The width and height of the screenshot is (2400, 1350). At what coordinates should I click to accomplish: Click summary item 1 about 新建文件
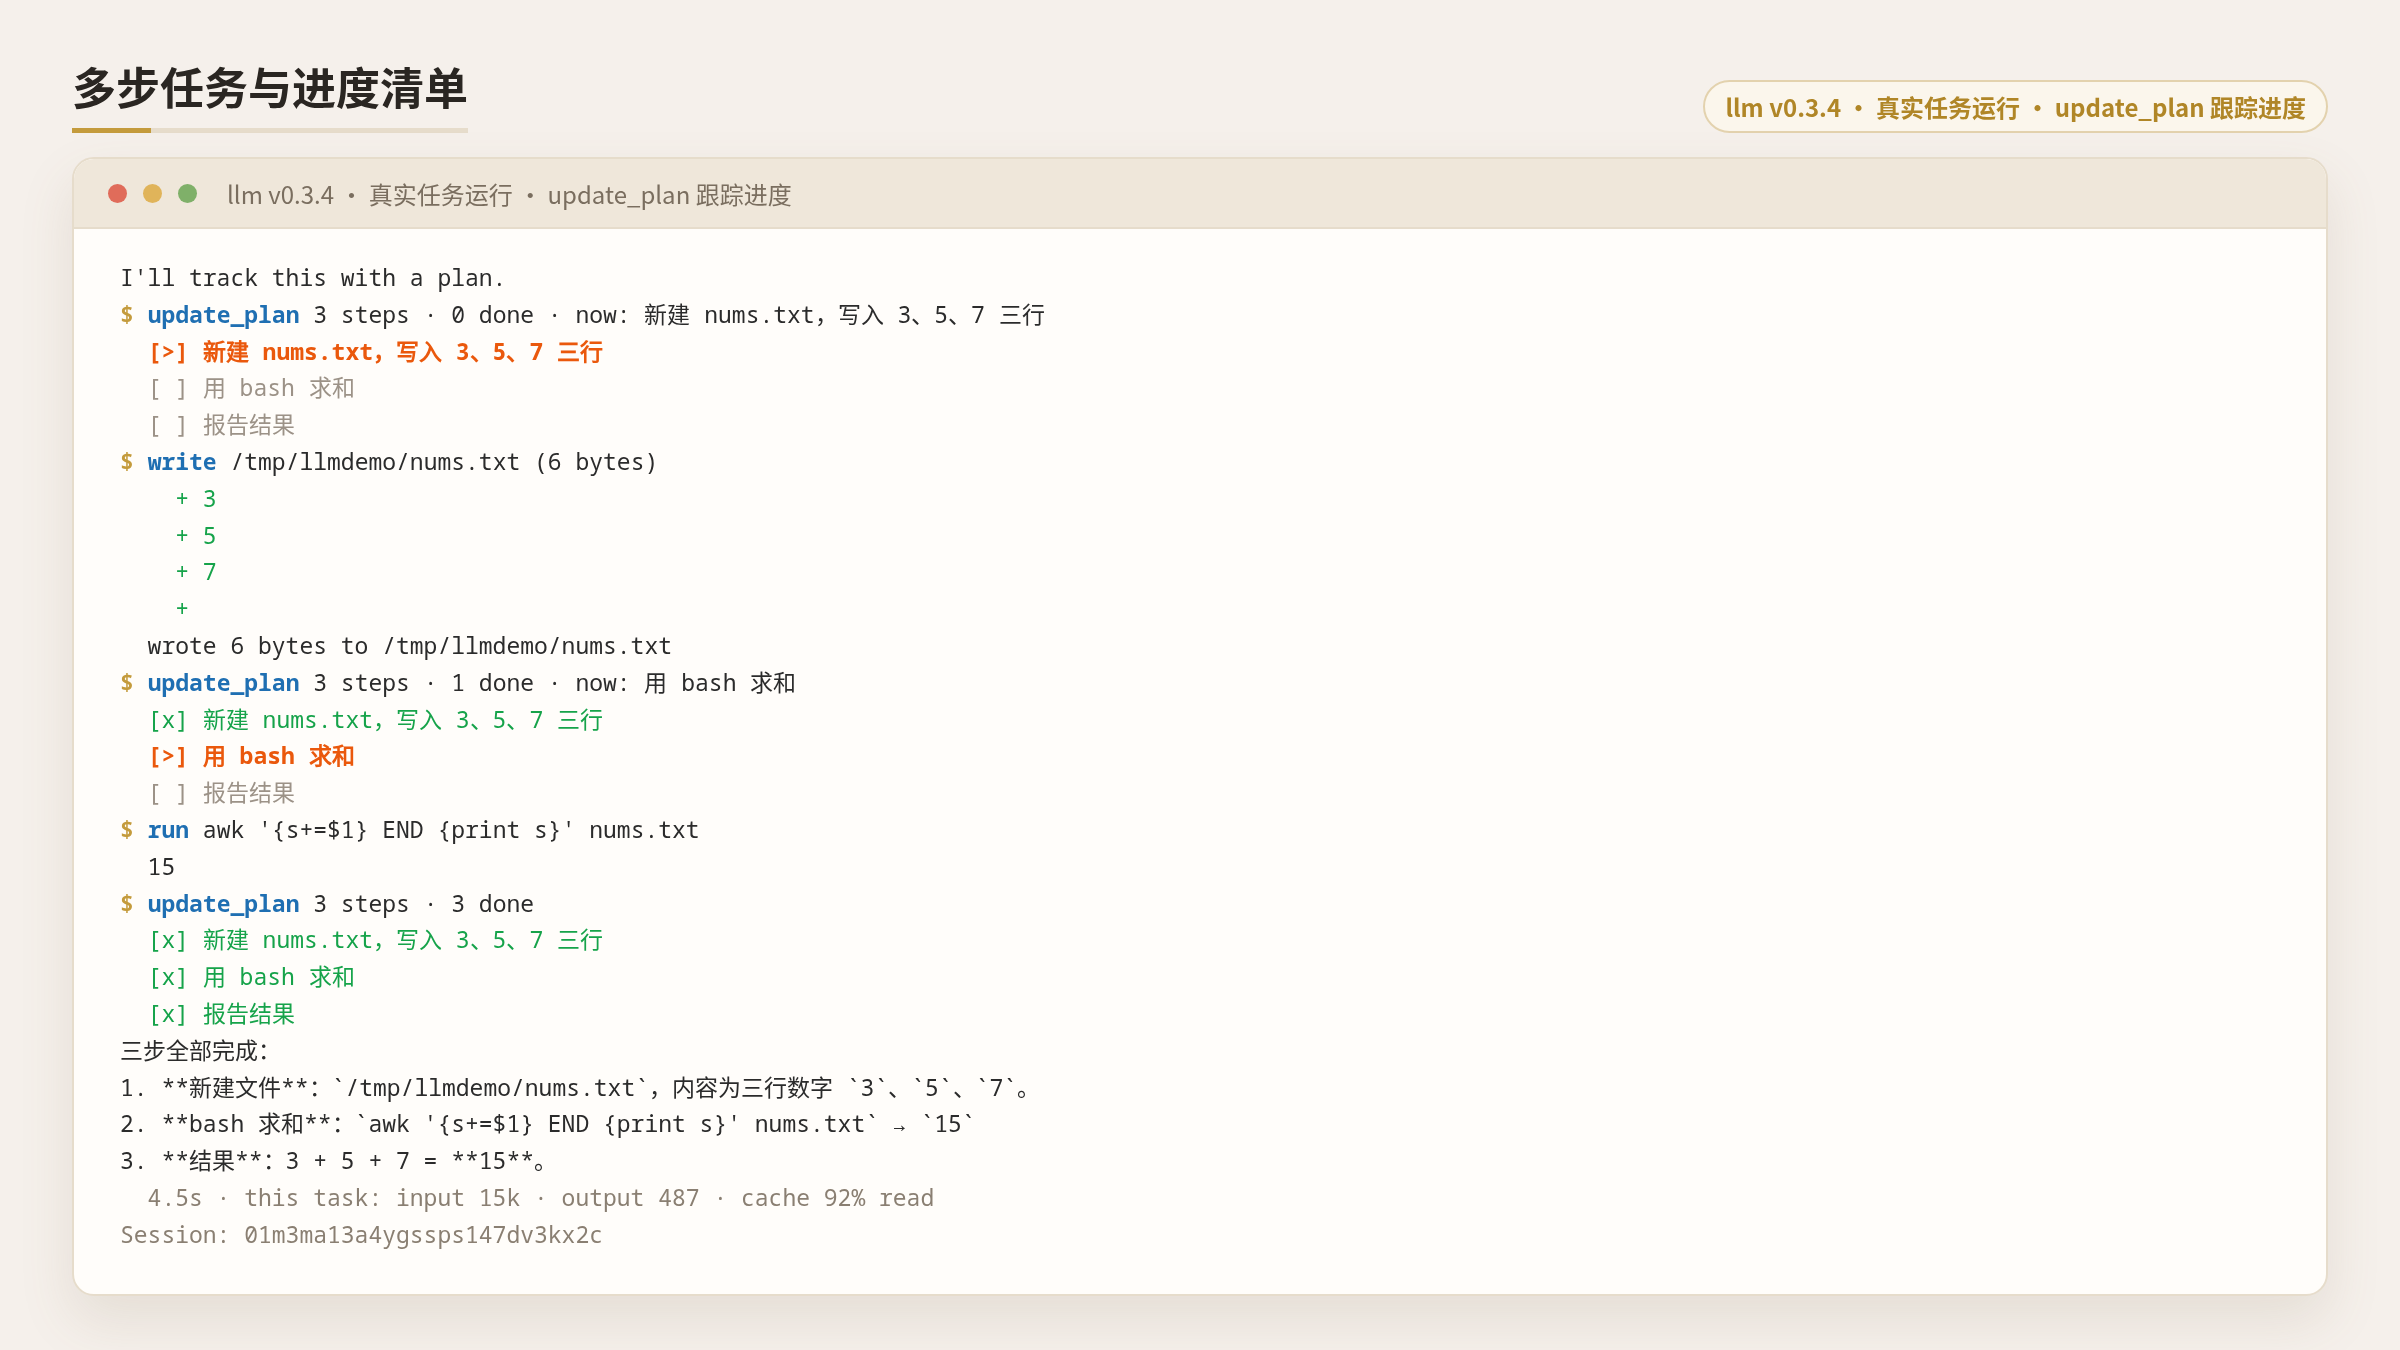pyautogui.click(x=578, y=1088)
